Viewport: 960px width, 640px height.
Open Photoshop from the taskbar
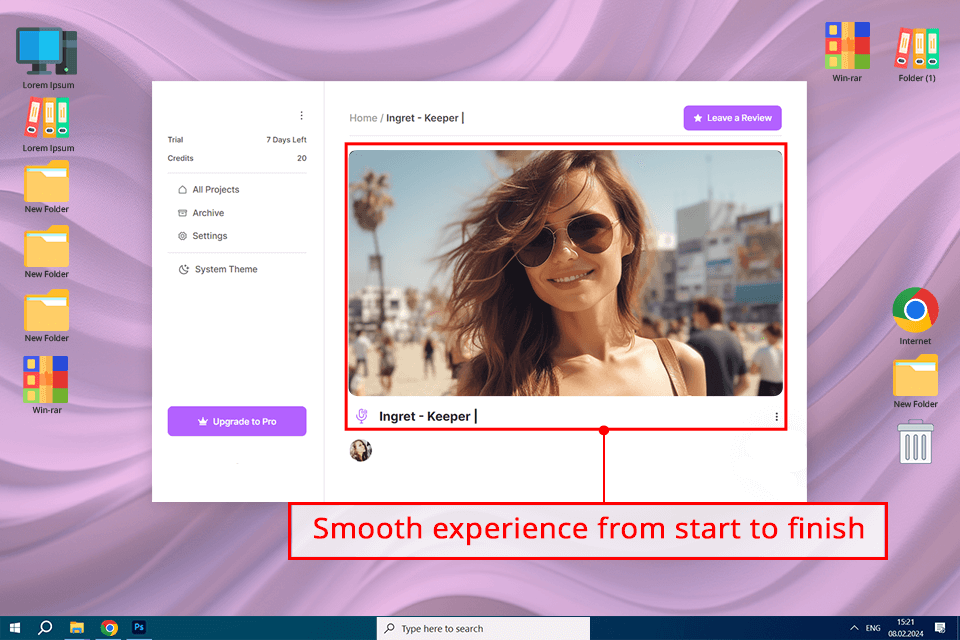(x=139, y=627)
